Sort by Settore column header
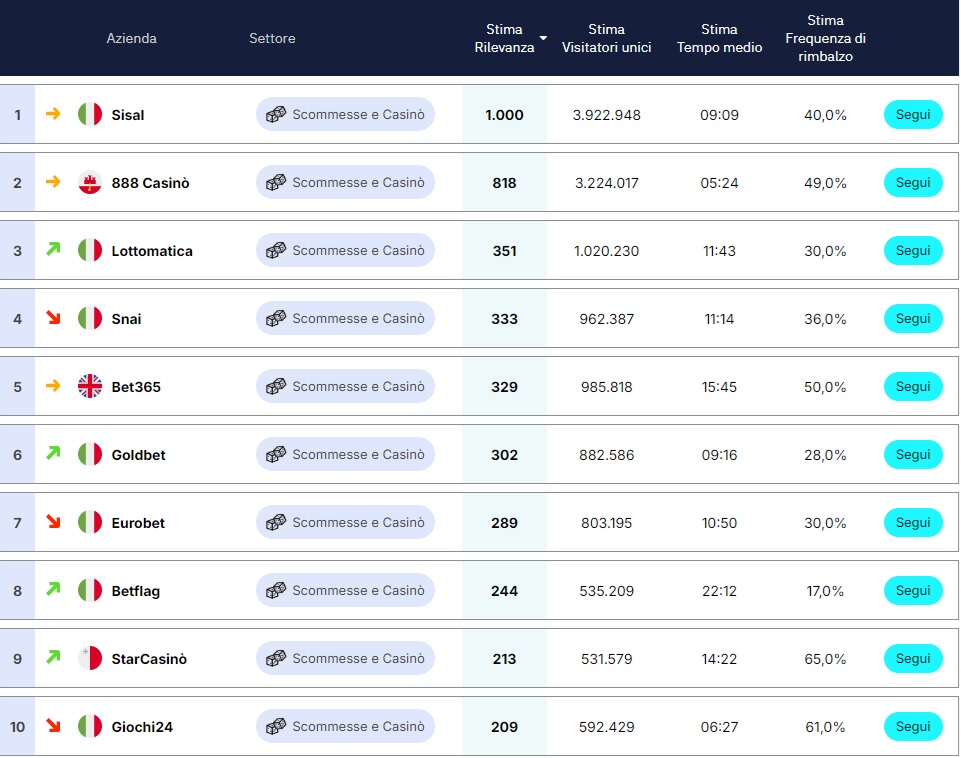 pyautogui.click(x=272, y=38)
